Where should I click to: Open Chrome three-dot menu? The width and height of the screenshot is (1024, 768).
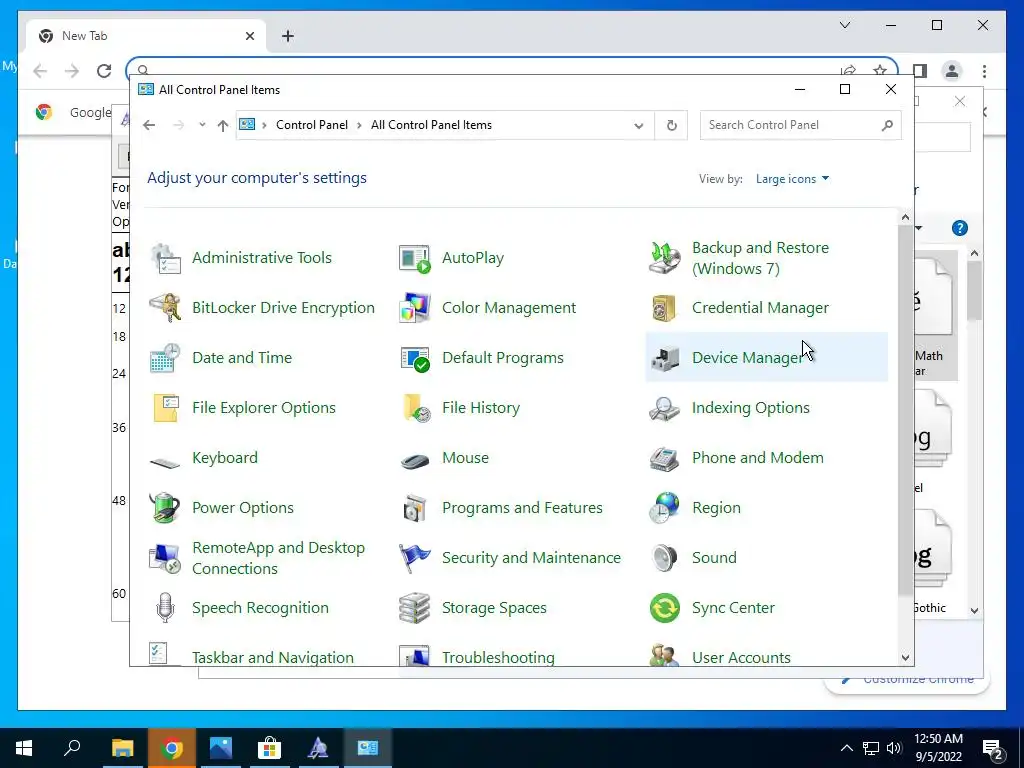pyautogui.click(x=984, y=71)
